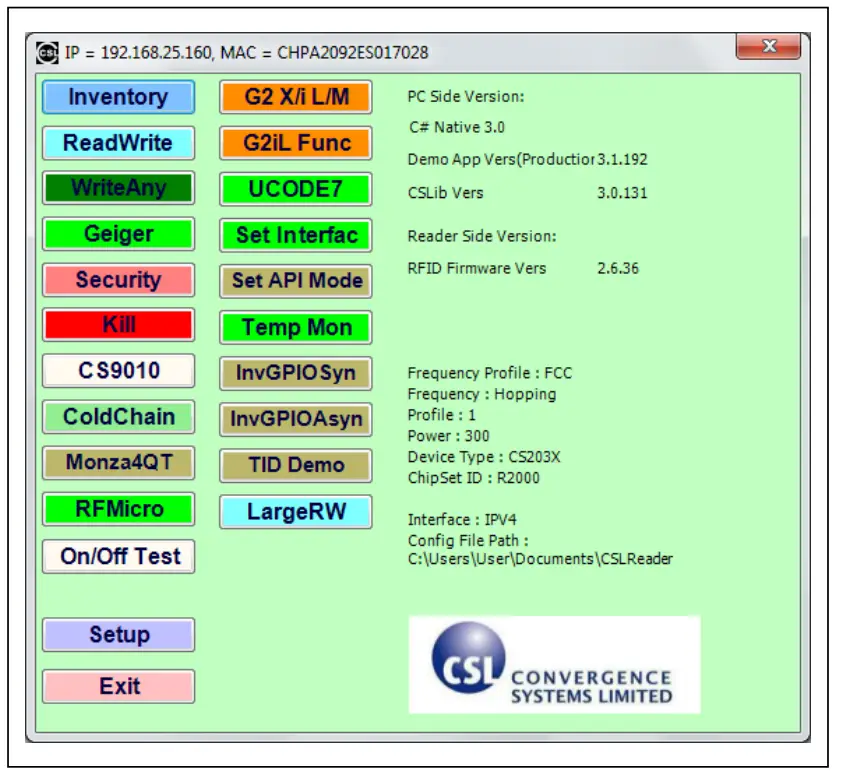Open the Setup screen
Image resolution: width=849 pixels, height=773 pixels.
tap(117, 634)
